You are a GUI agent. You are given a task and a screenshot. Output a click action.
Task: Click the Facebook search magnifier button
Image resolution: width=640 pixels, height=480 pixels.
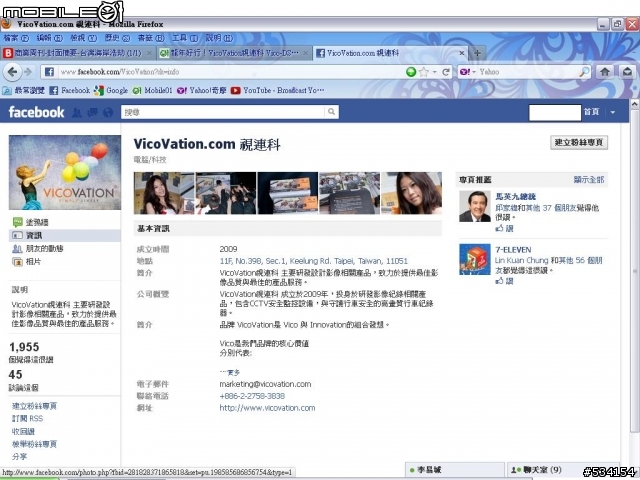pyautogui.click(x=331, y=112)
